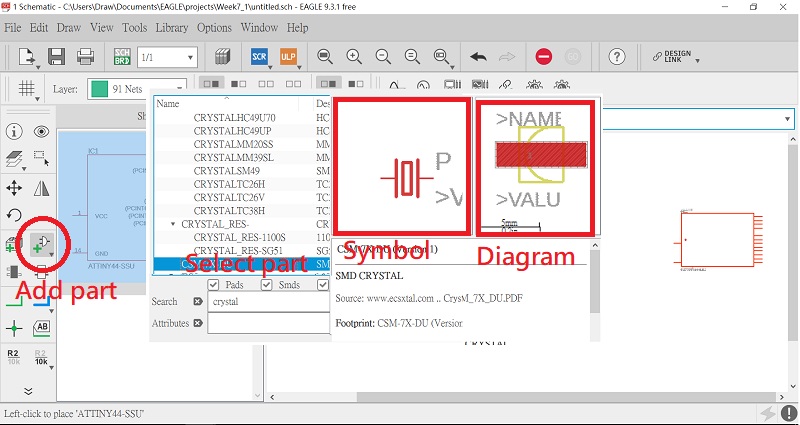Image resolution: width=800 pixels, height=425 pixels.
Task: Click the red Stop command icon
Action: [544, 57]
